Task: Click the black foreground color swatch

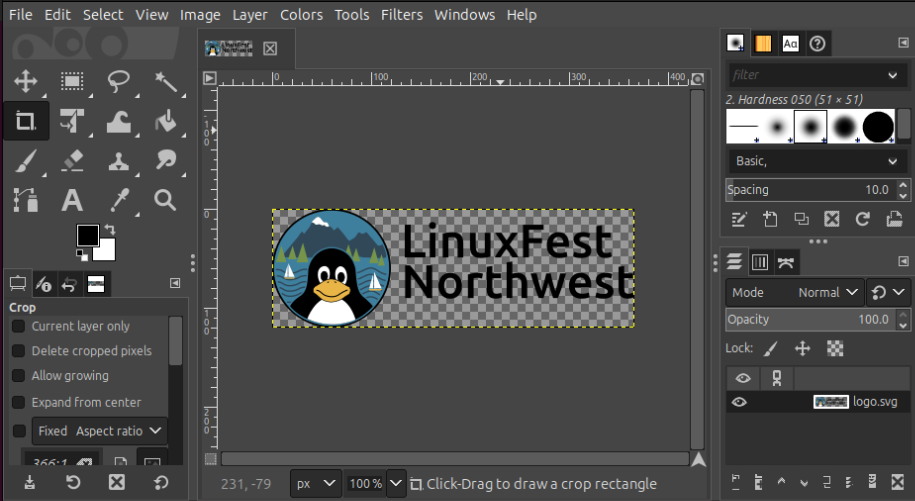Action: [88, 236]
